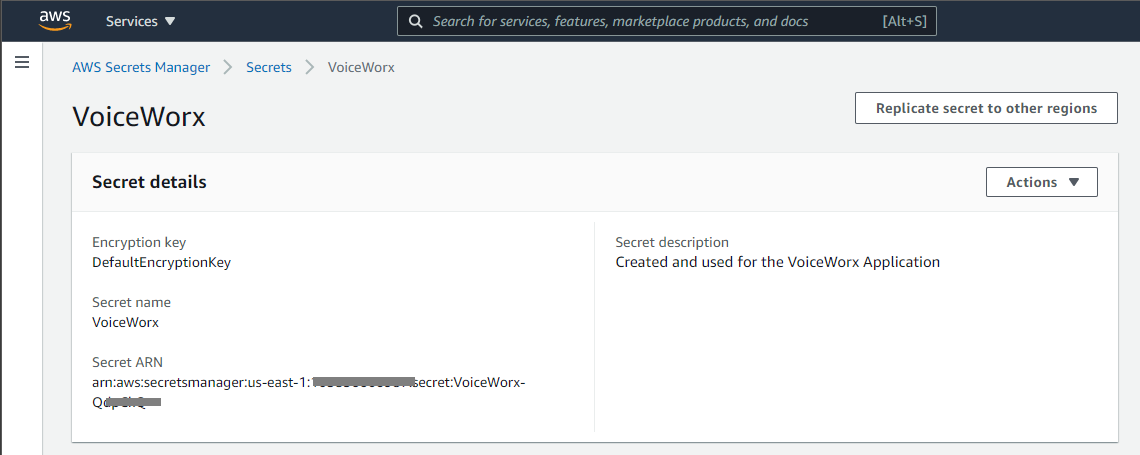Click the triangle arrow inside Actions button
Viewport: 1140px width, 455px height.
pos(1074,182)
